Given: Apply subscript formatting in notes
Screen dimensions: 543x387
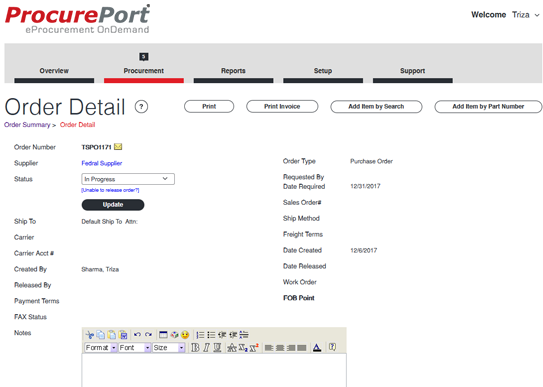Looking at the screenshot, I should click(243, 348).
